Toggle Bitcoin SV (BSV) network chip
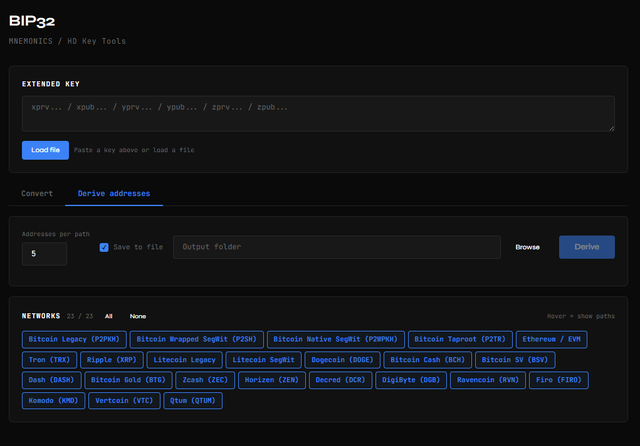This screenshot has height=446, width=640. (515, 360)
